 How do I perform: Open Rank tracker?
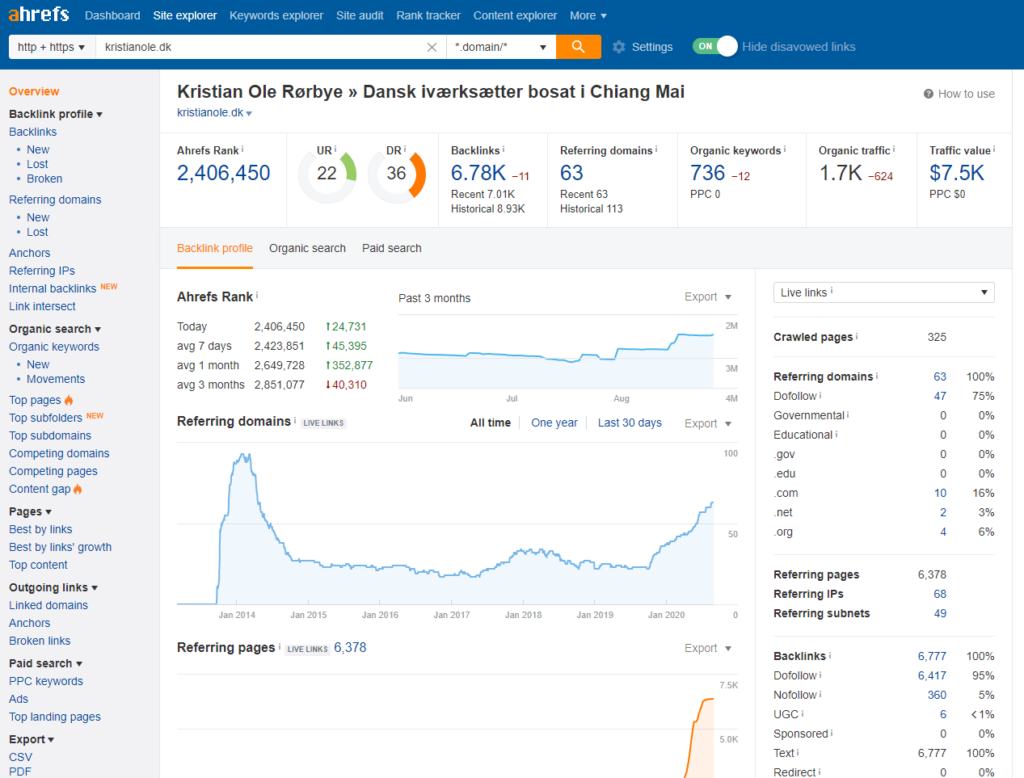coord(428,16)
